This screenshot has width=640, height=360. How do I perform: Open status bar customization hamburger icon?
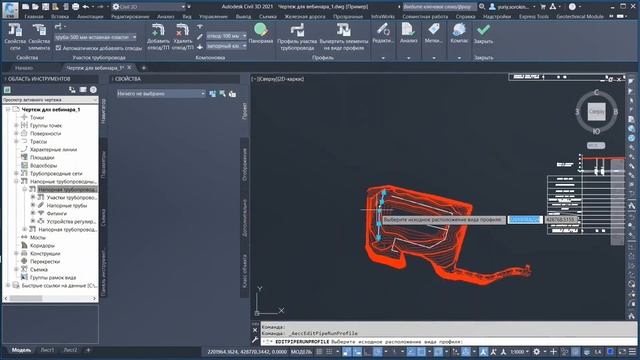click(x=632, y=351)
